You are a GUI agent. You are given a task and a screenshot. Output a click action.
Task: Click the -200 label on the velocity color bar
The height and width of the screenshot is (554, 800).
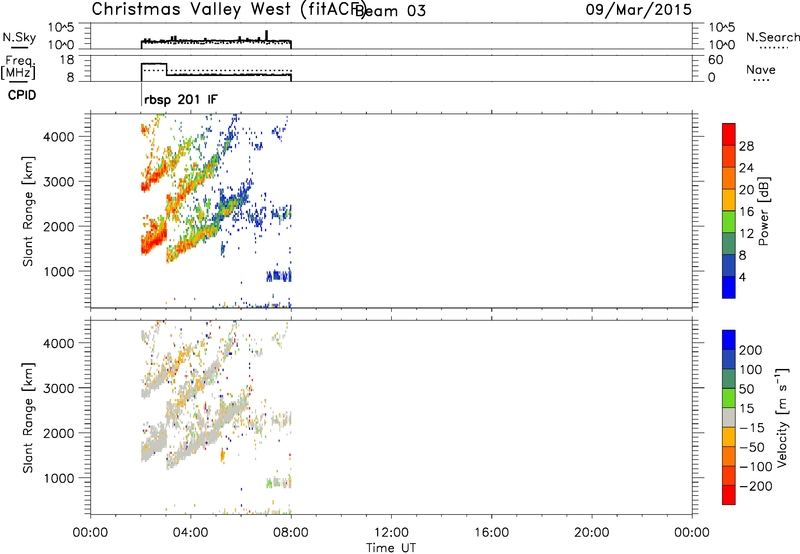(x=756, y=486)
